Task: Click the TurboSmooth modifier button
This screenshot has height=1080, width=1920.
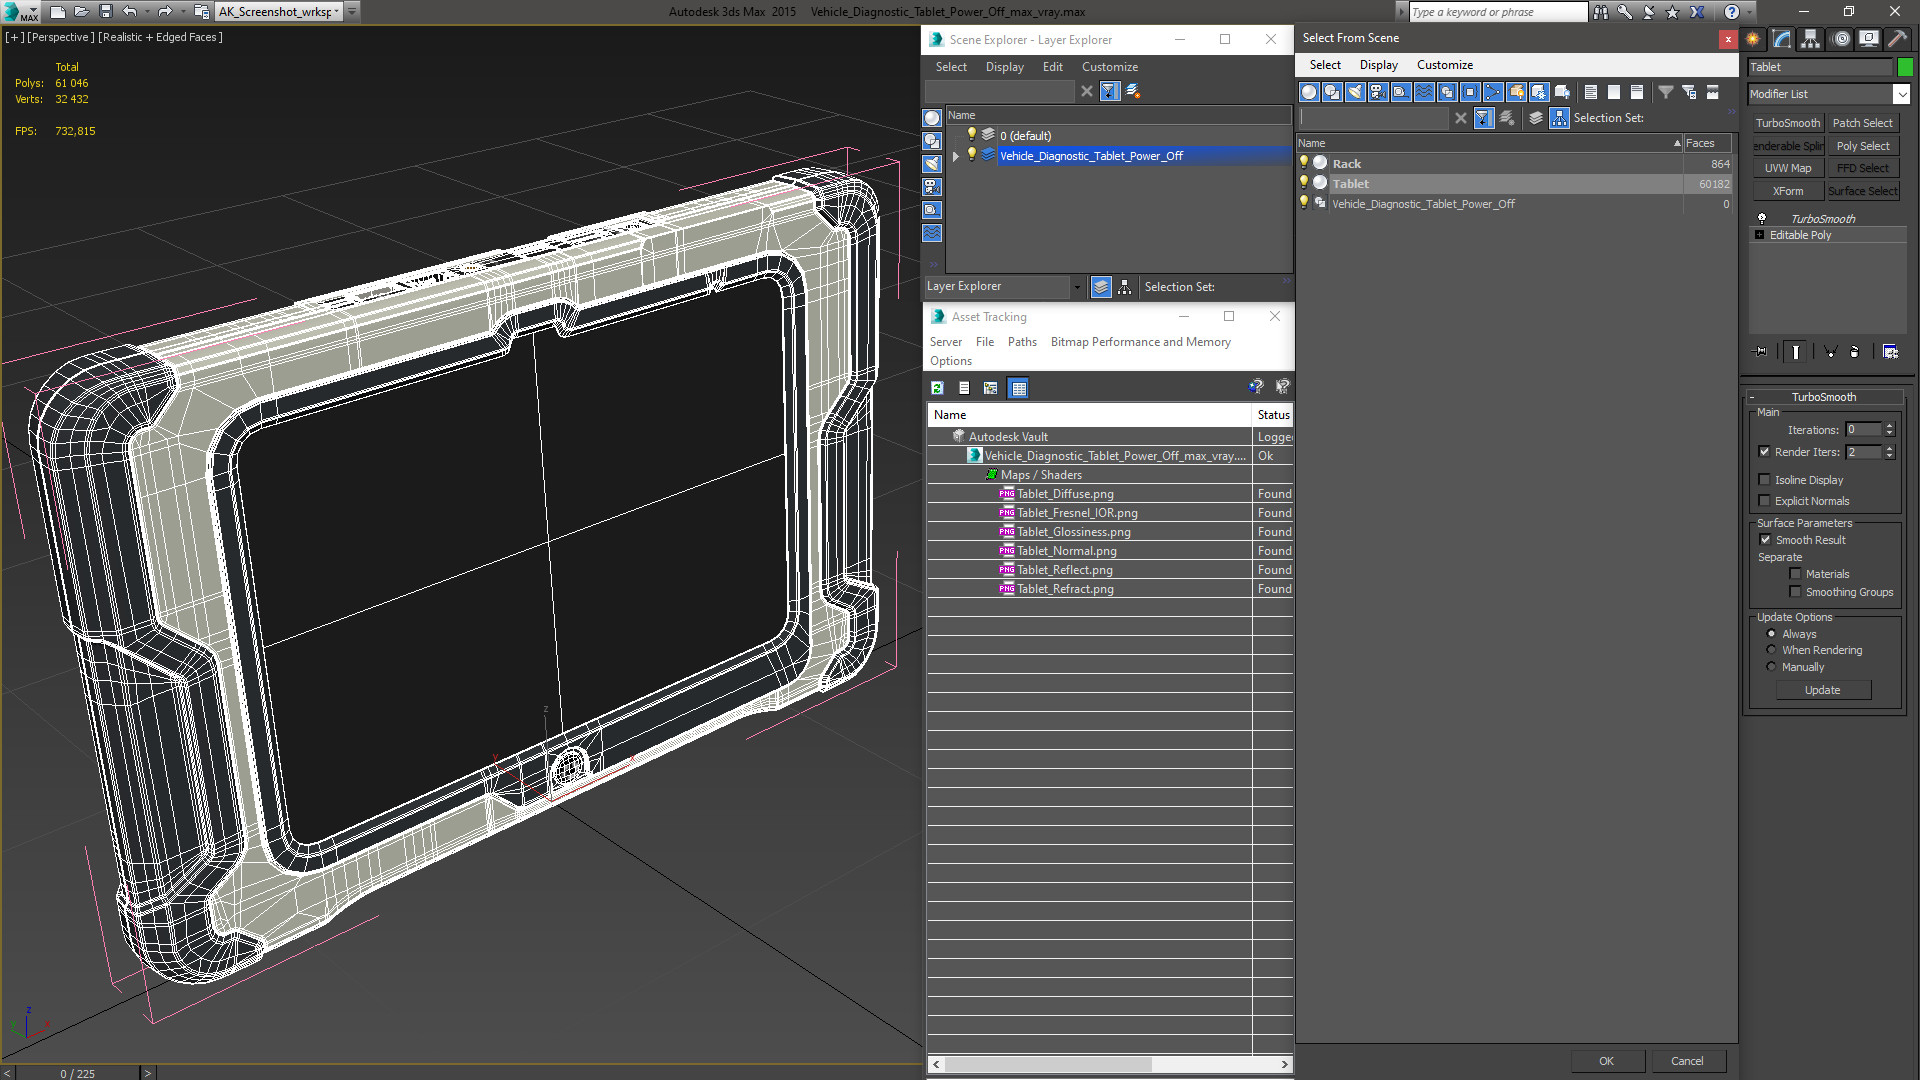Action: click(x=1787, y=123)
